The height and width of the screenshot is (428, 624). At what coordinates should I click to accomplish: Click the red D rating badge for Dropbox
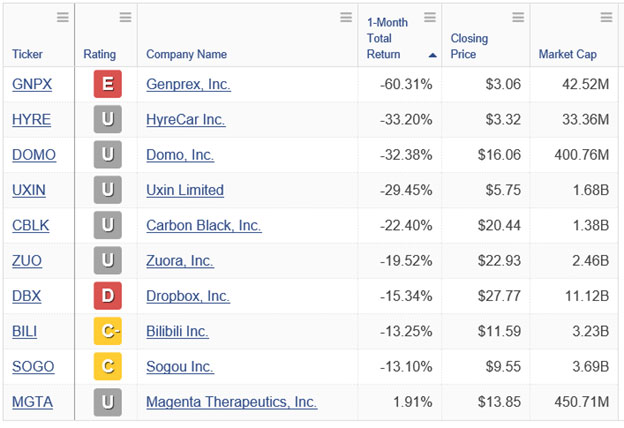tap(108, 296)
